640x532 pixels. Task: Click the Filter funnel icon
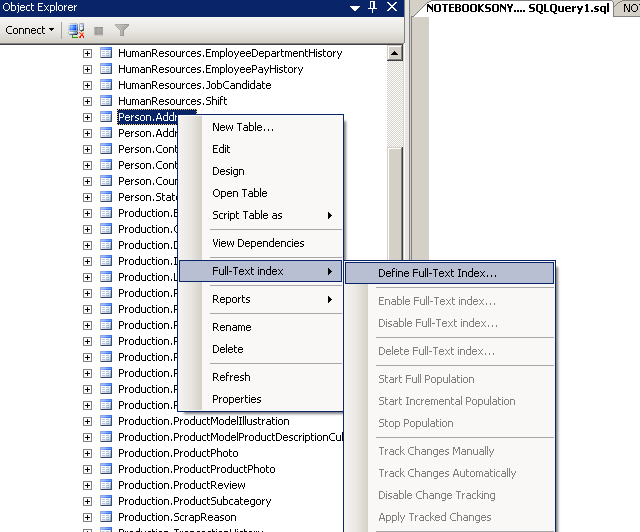(x=122, y=30)
